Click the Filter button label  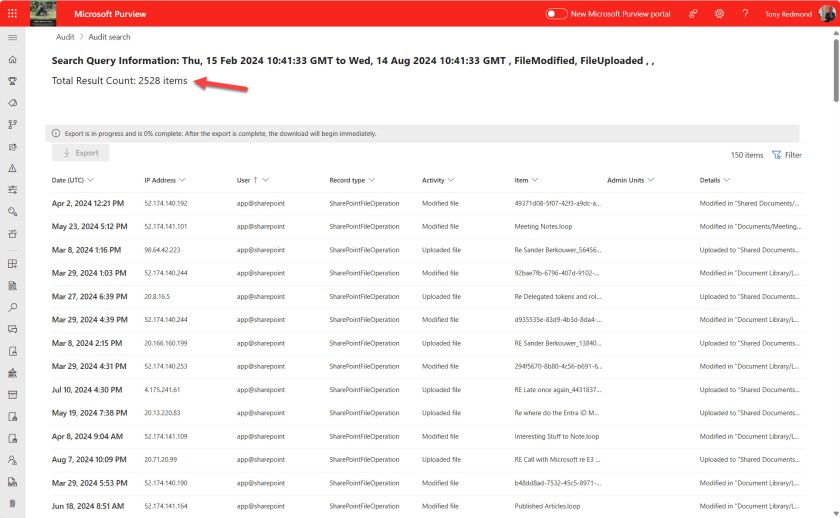[793, 155]
